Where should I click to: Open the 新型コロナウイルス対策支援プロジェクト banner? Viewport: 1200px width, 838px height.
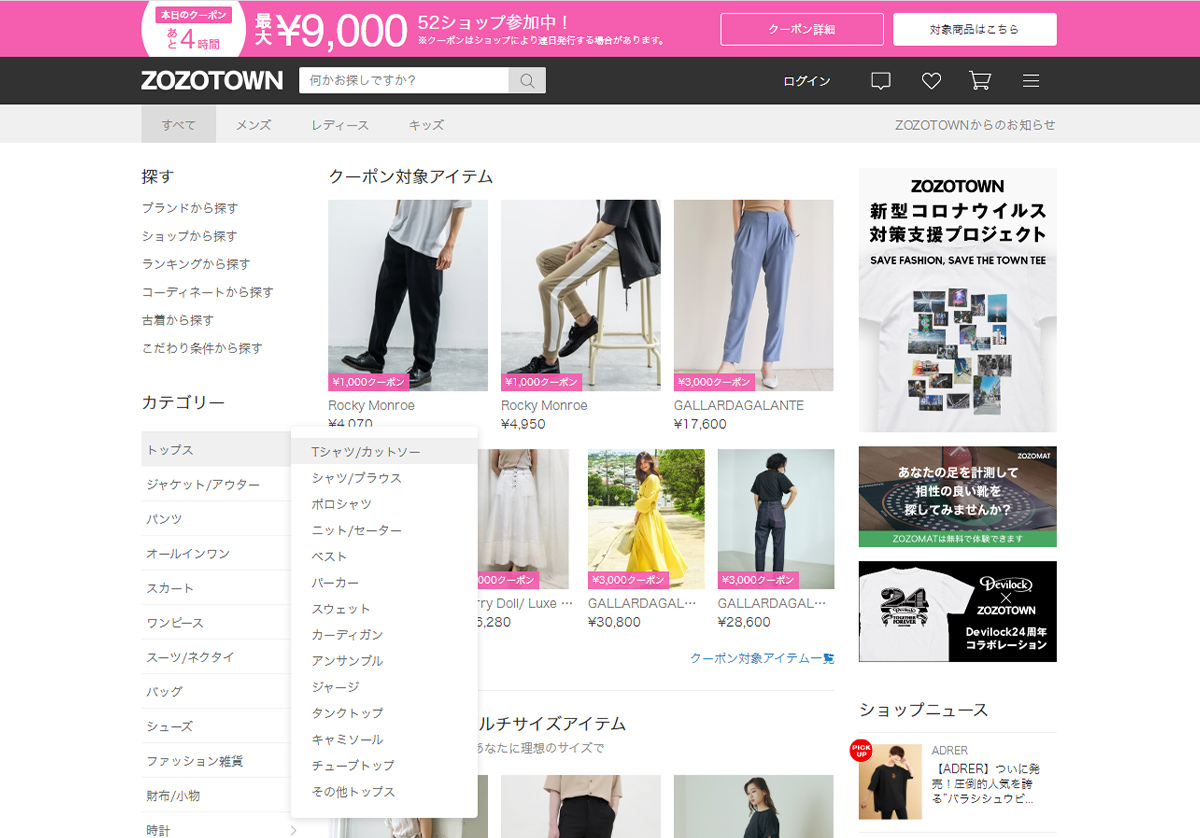pos(958,300)
